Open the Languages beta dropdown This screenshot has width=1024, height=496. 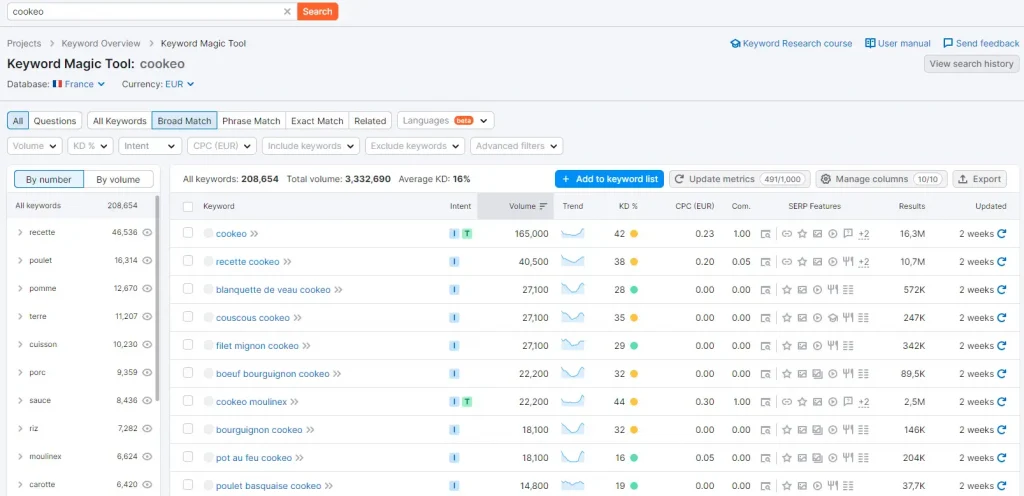[445, 121]
